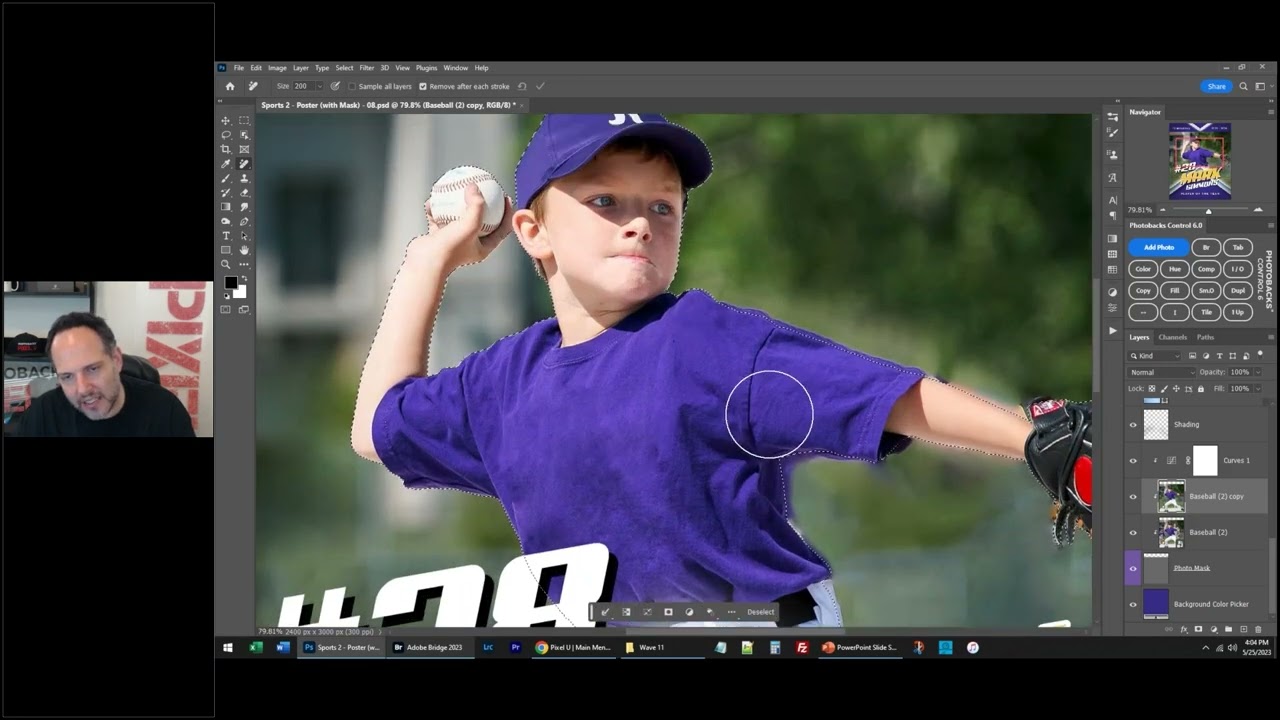Viewport: 1280px width, 720px height.
Task: Select the Dodge tool
Action: pos(226,221)
